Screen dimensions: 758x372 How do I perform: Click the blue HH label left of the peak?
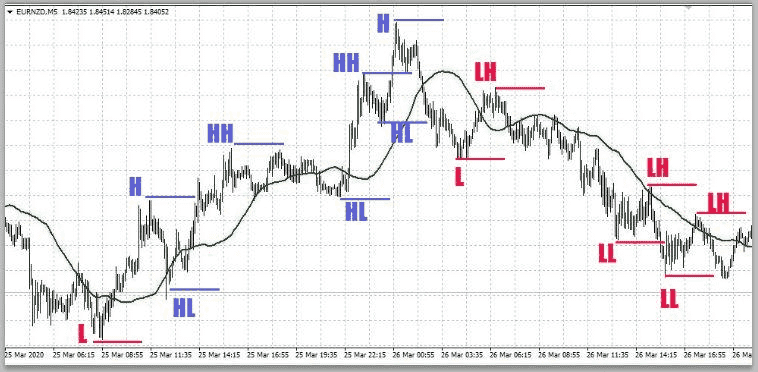[347, 63]
